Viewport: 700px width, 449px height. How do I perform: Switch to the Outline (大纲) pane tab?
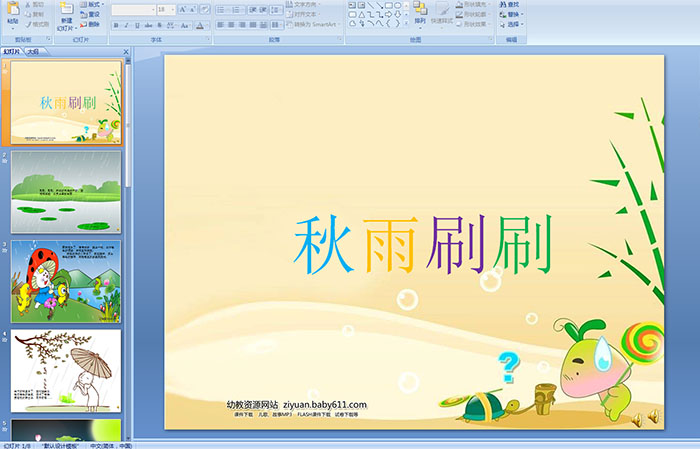[33, 52]
